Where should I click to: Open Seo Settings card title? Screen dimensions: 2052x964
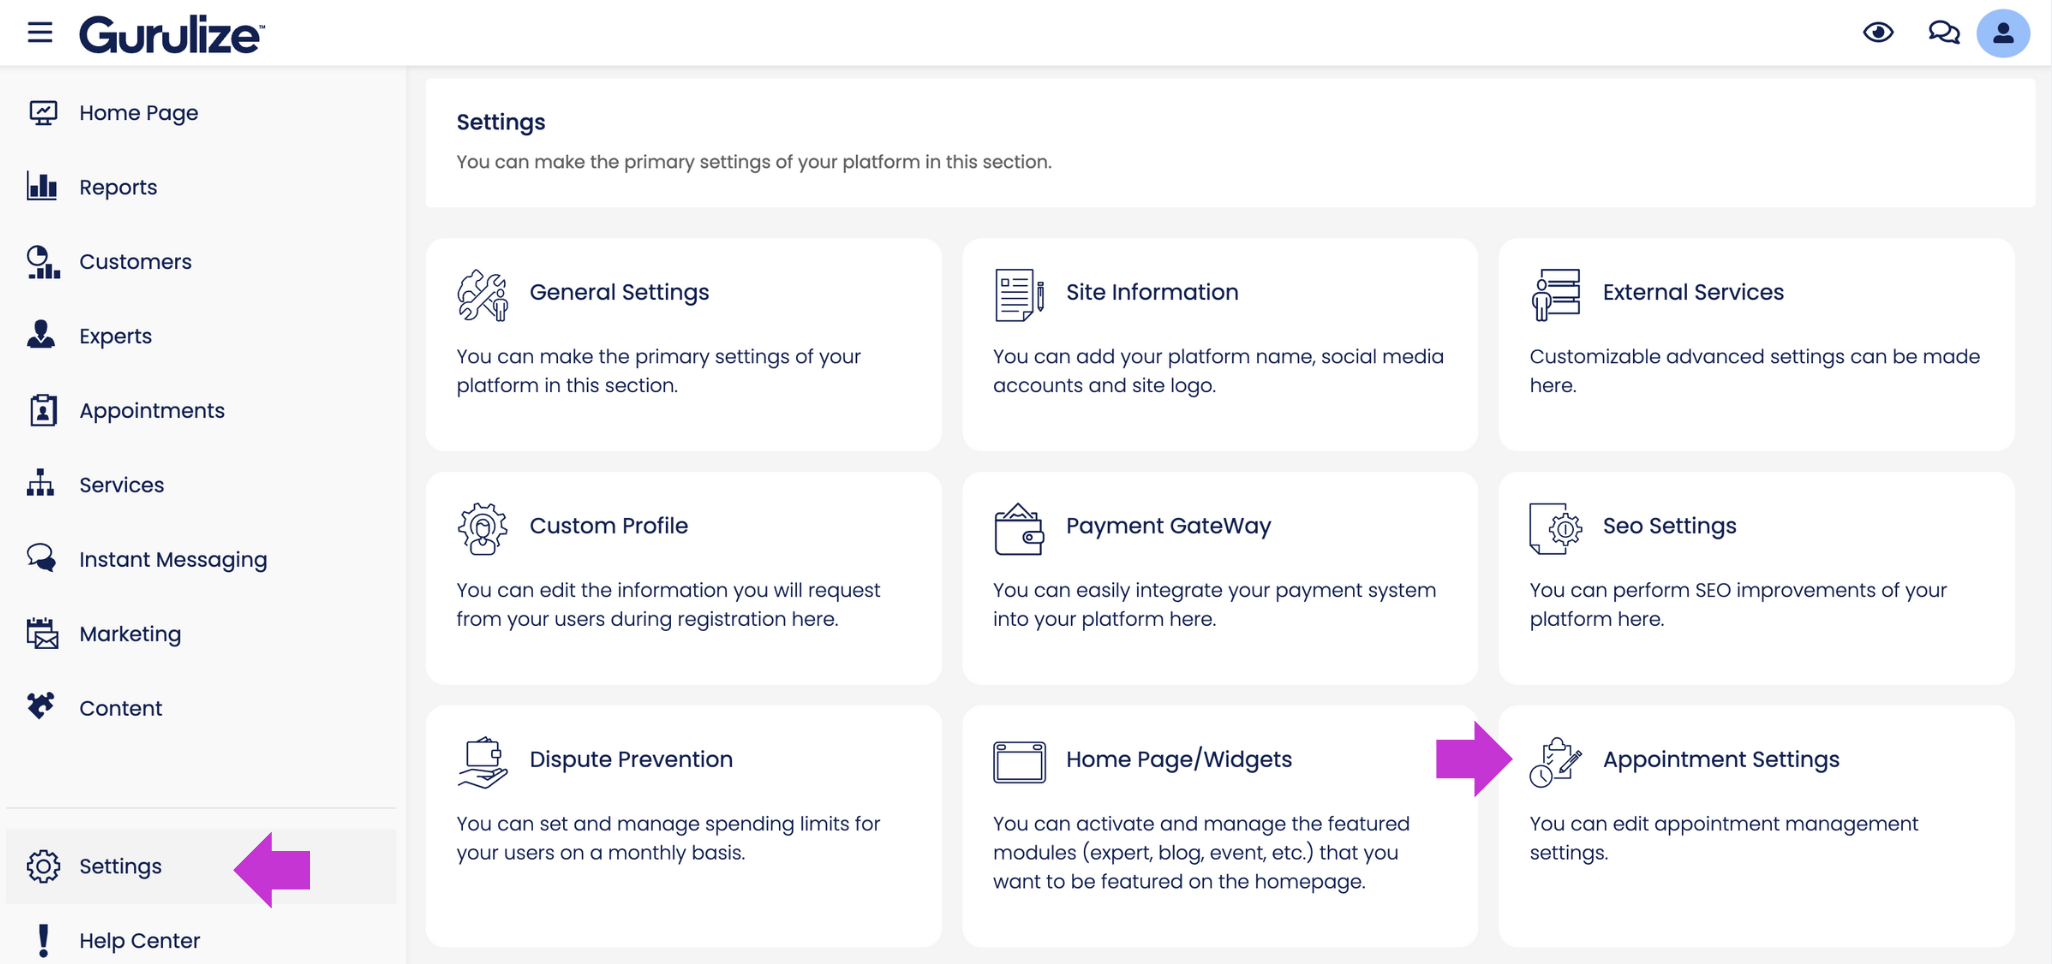pyautogui.click(x=1669, y=526)
